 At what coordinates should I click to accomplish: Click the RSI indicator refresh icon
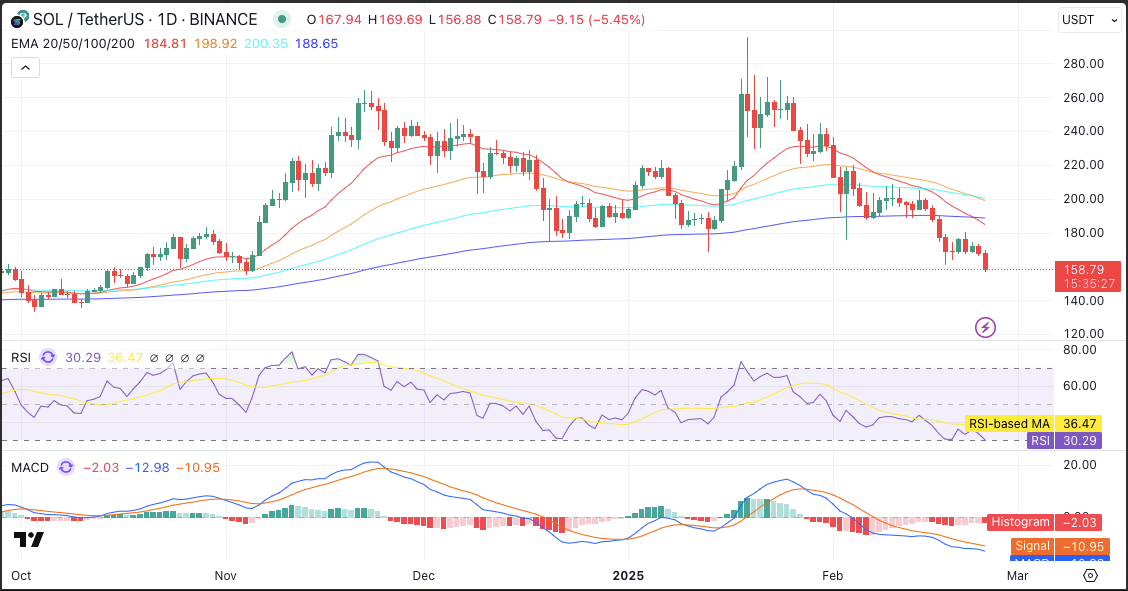point(48,357)
